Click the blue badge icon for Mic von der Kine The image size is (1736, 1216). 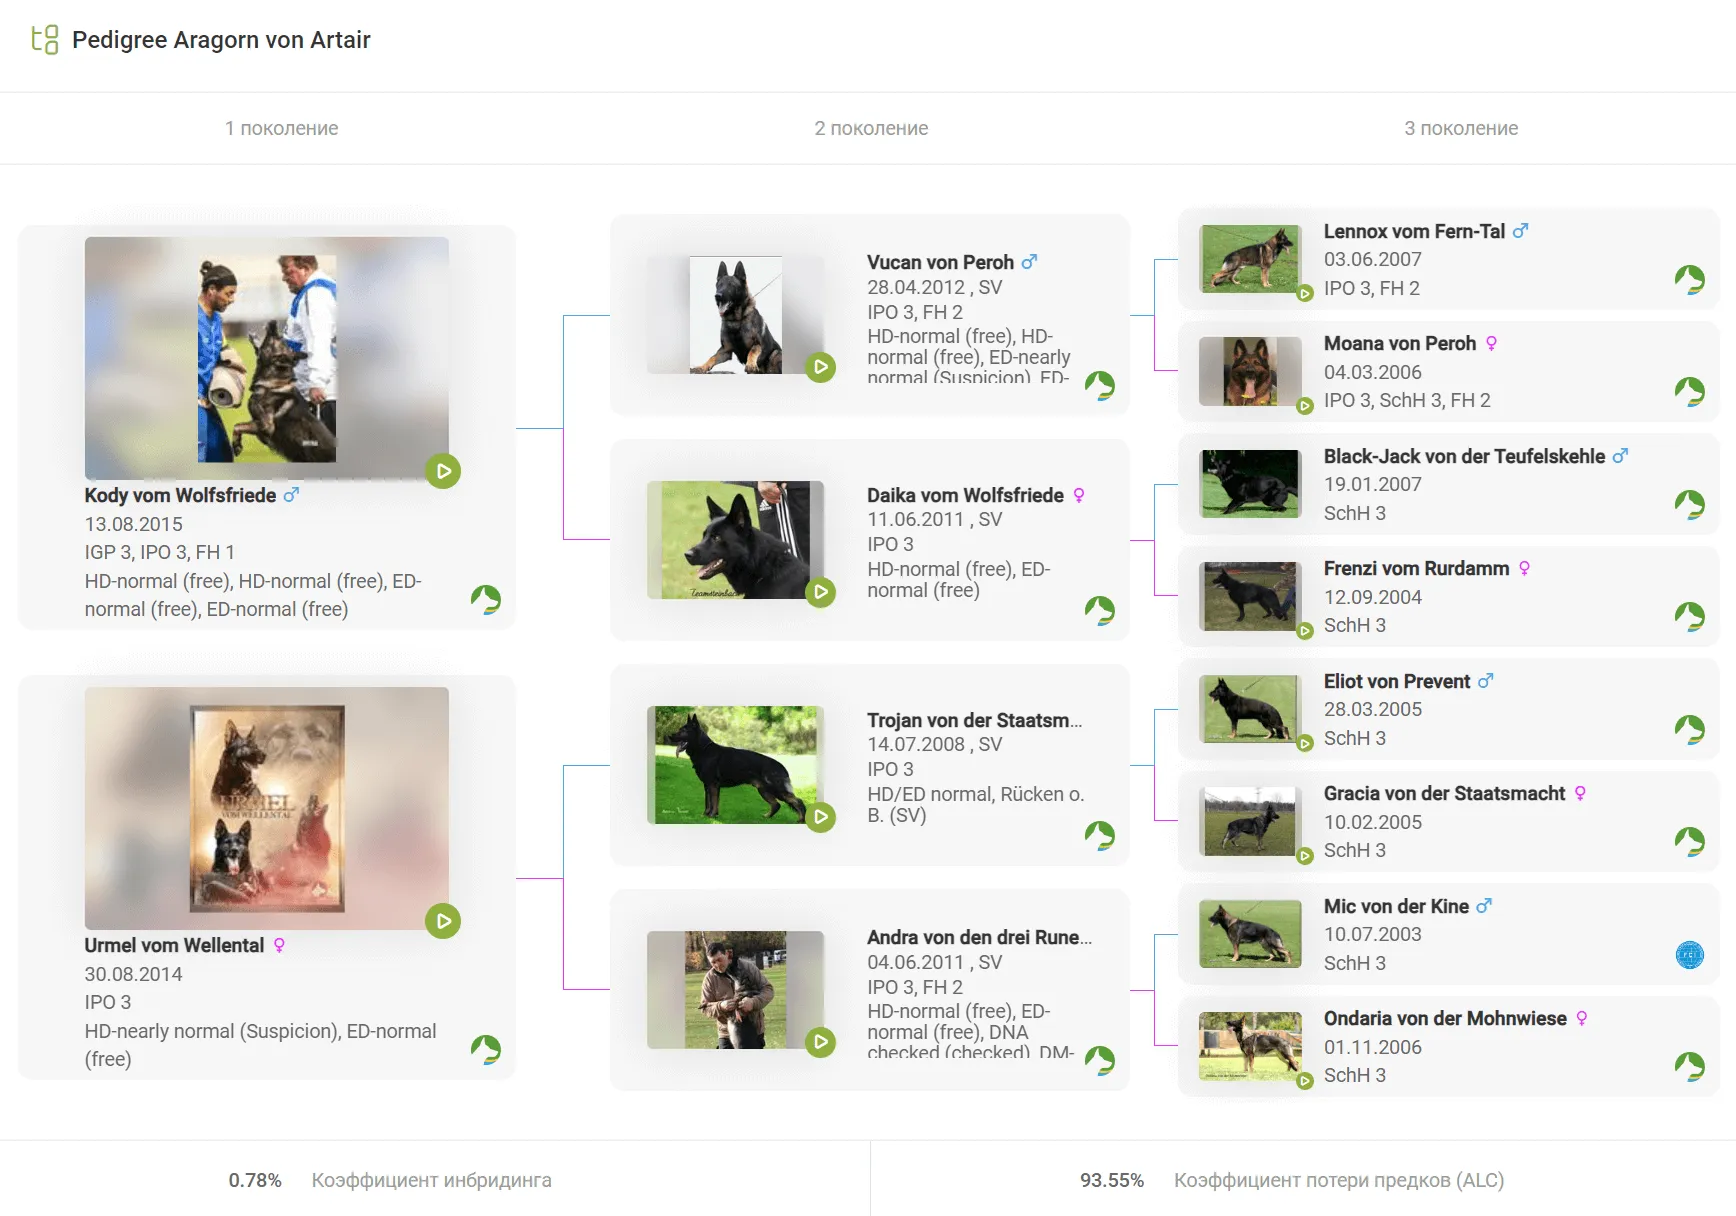pyautogui.click(x=1689, y=955)
